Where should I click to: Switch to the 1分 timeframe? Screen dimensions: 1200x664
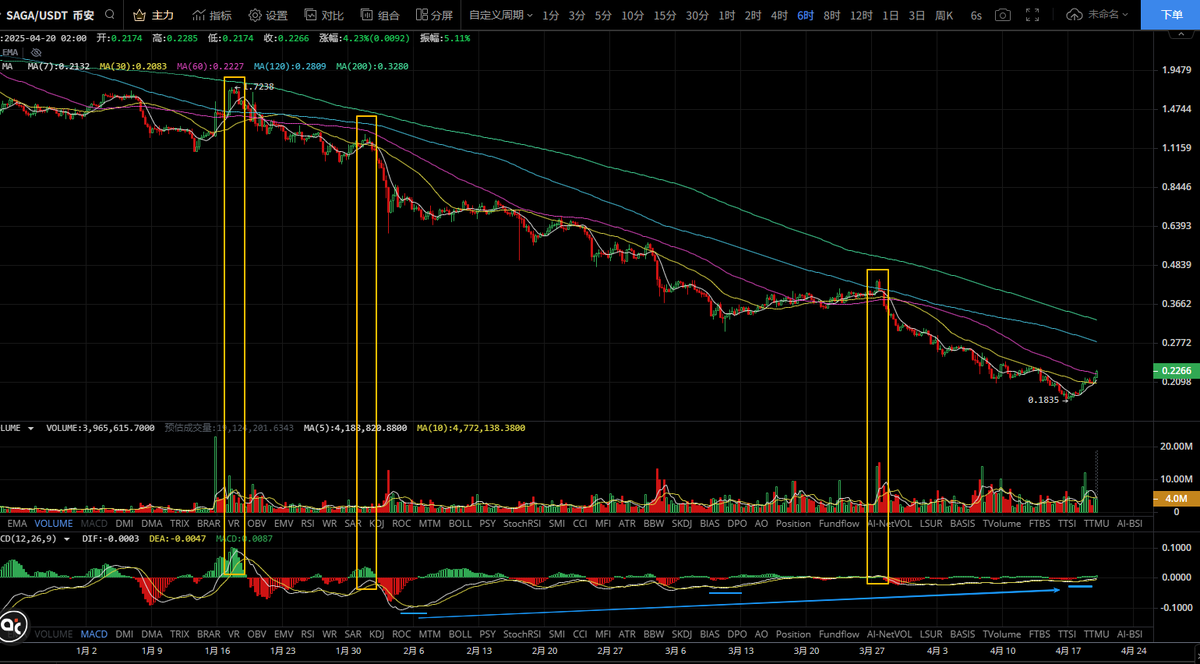tap(551, 15)
